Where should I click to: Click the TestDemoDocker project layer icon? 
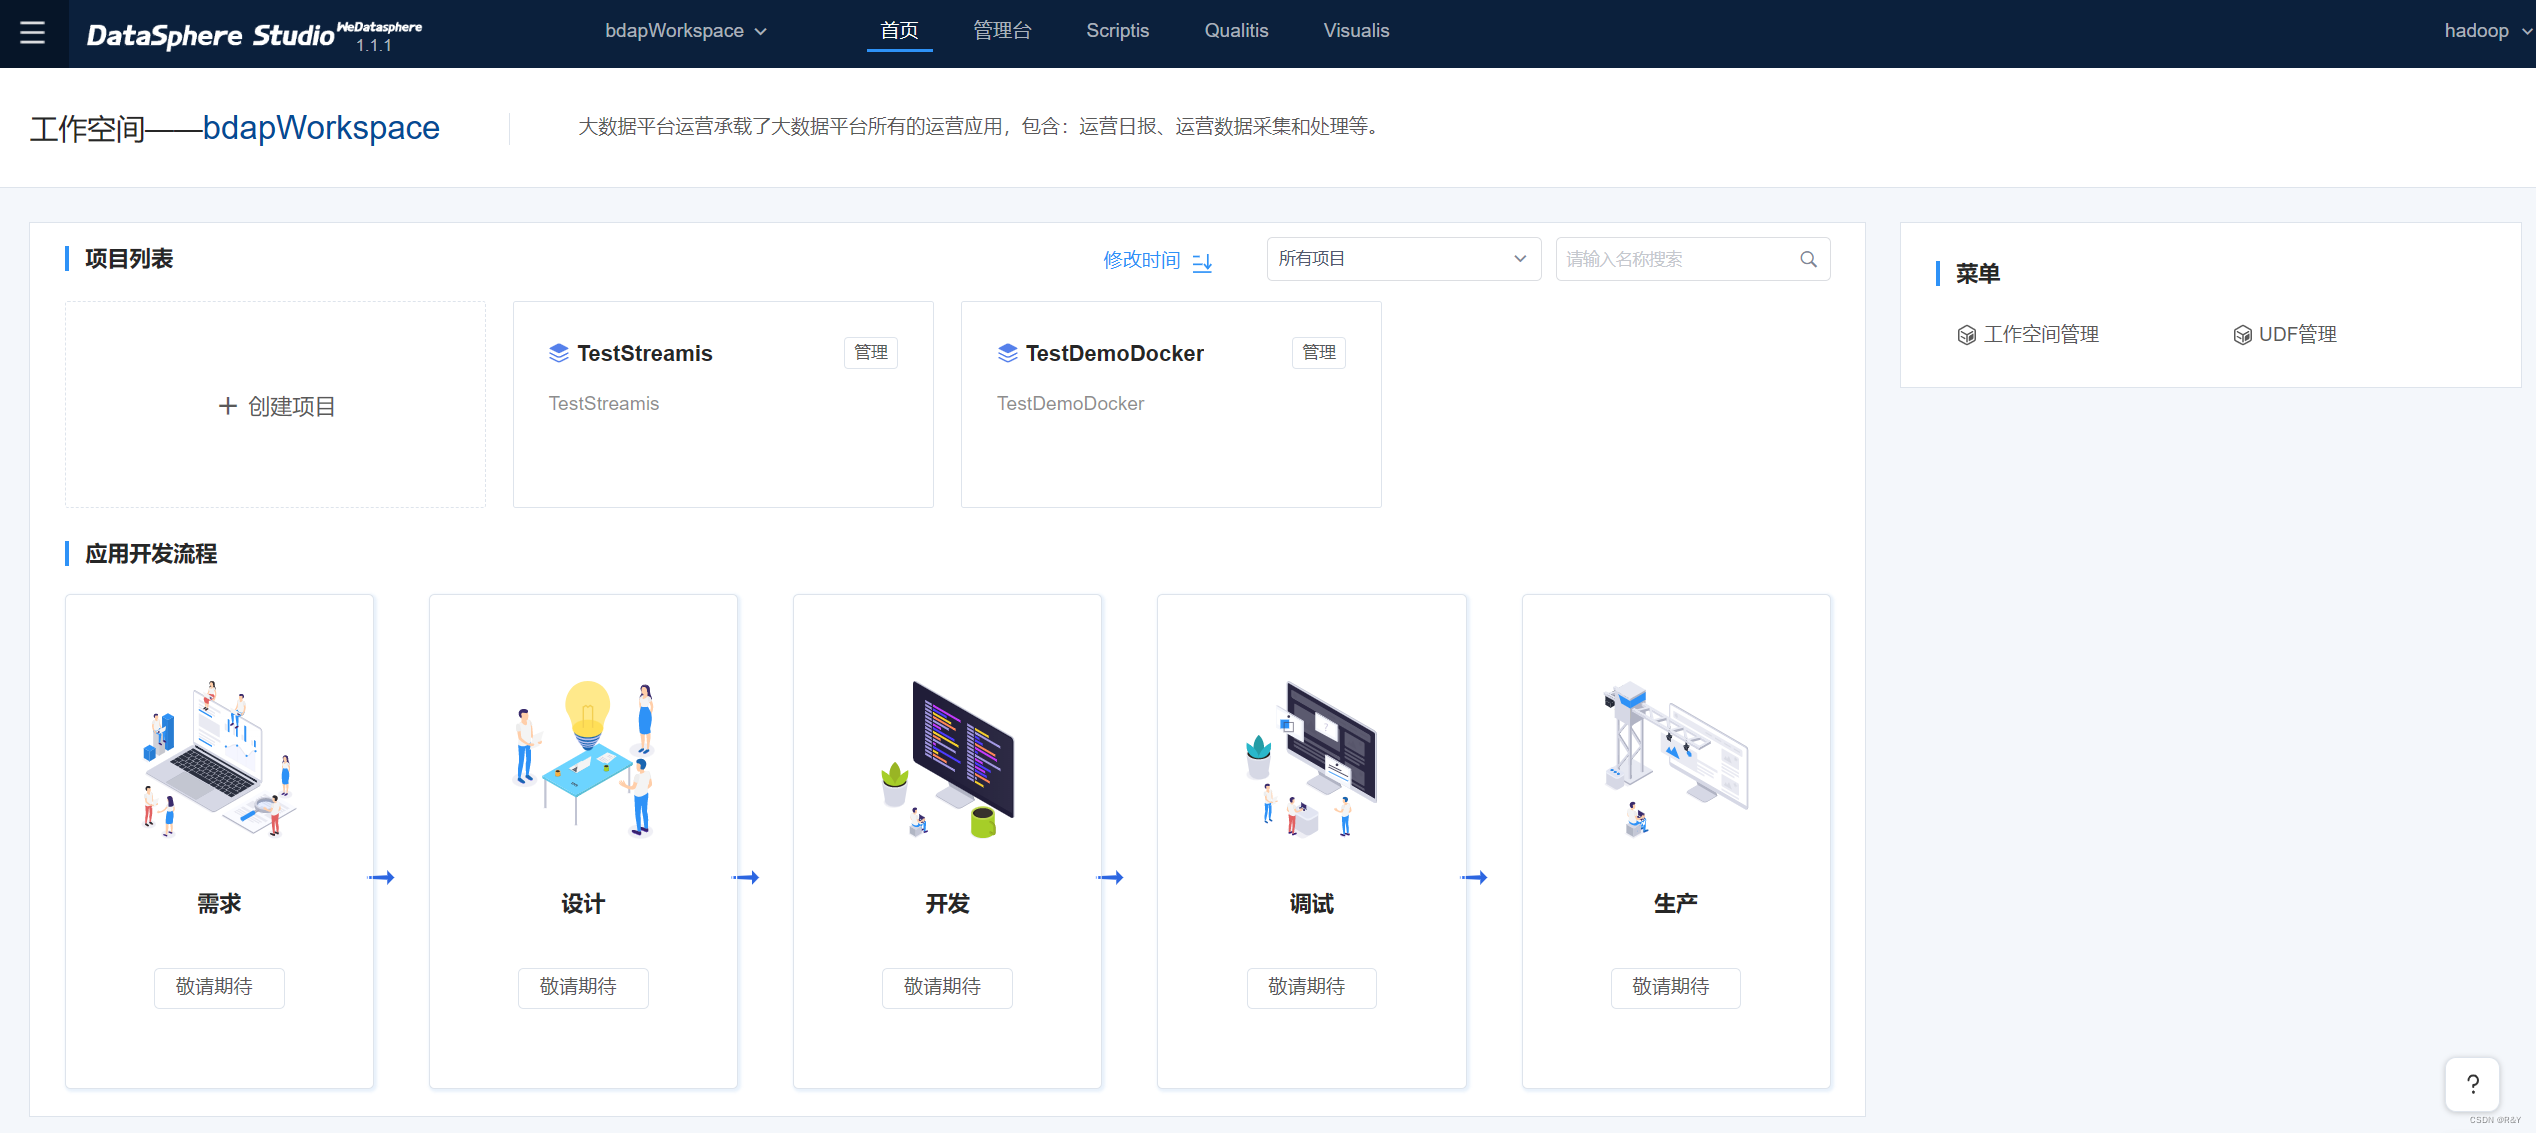(x=1007, y=353)
